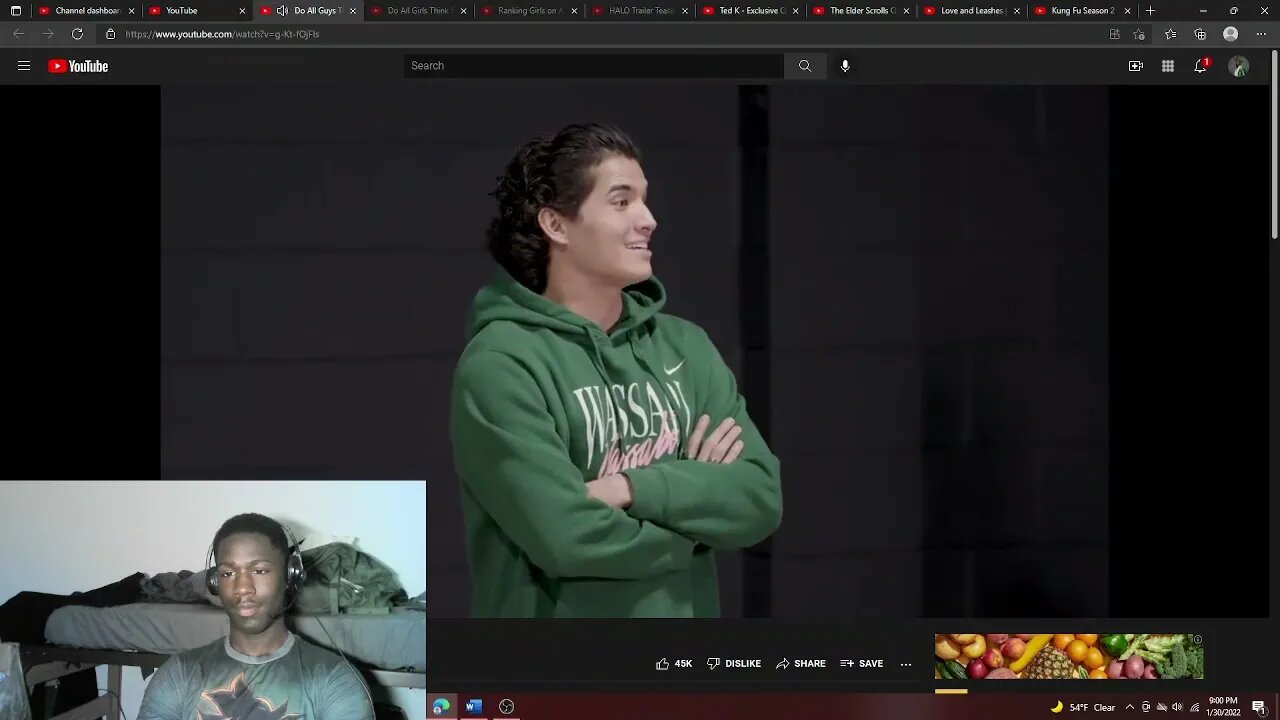Open the browser Collections panel

(x=1200, y=34)
